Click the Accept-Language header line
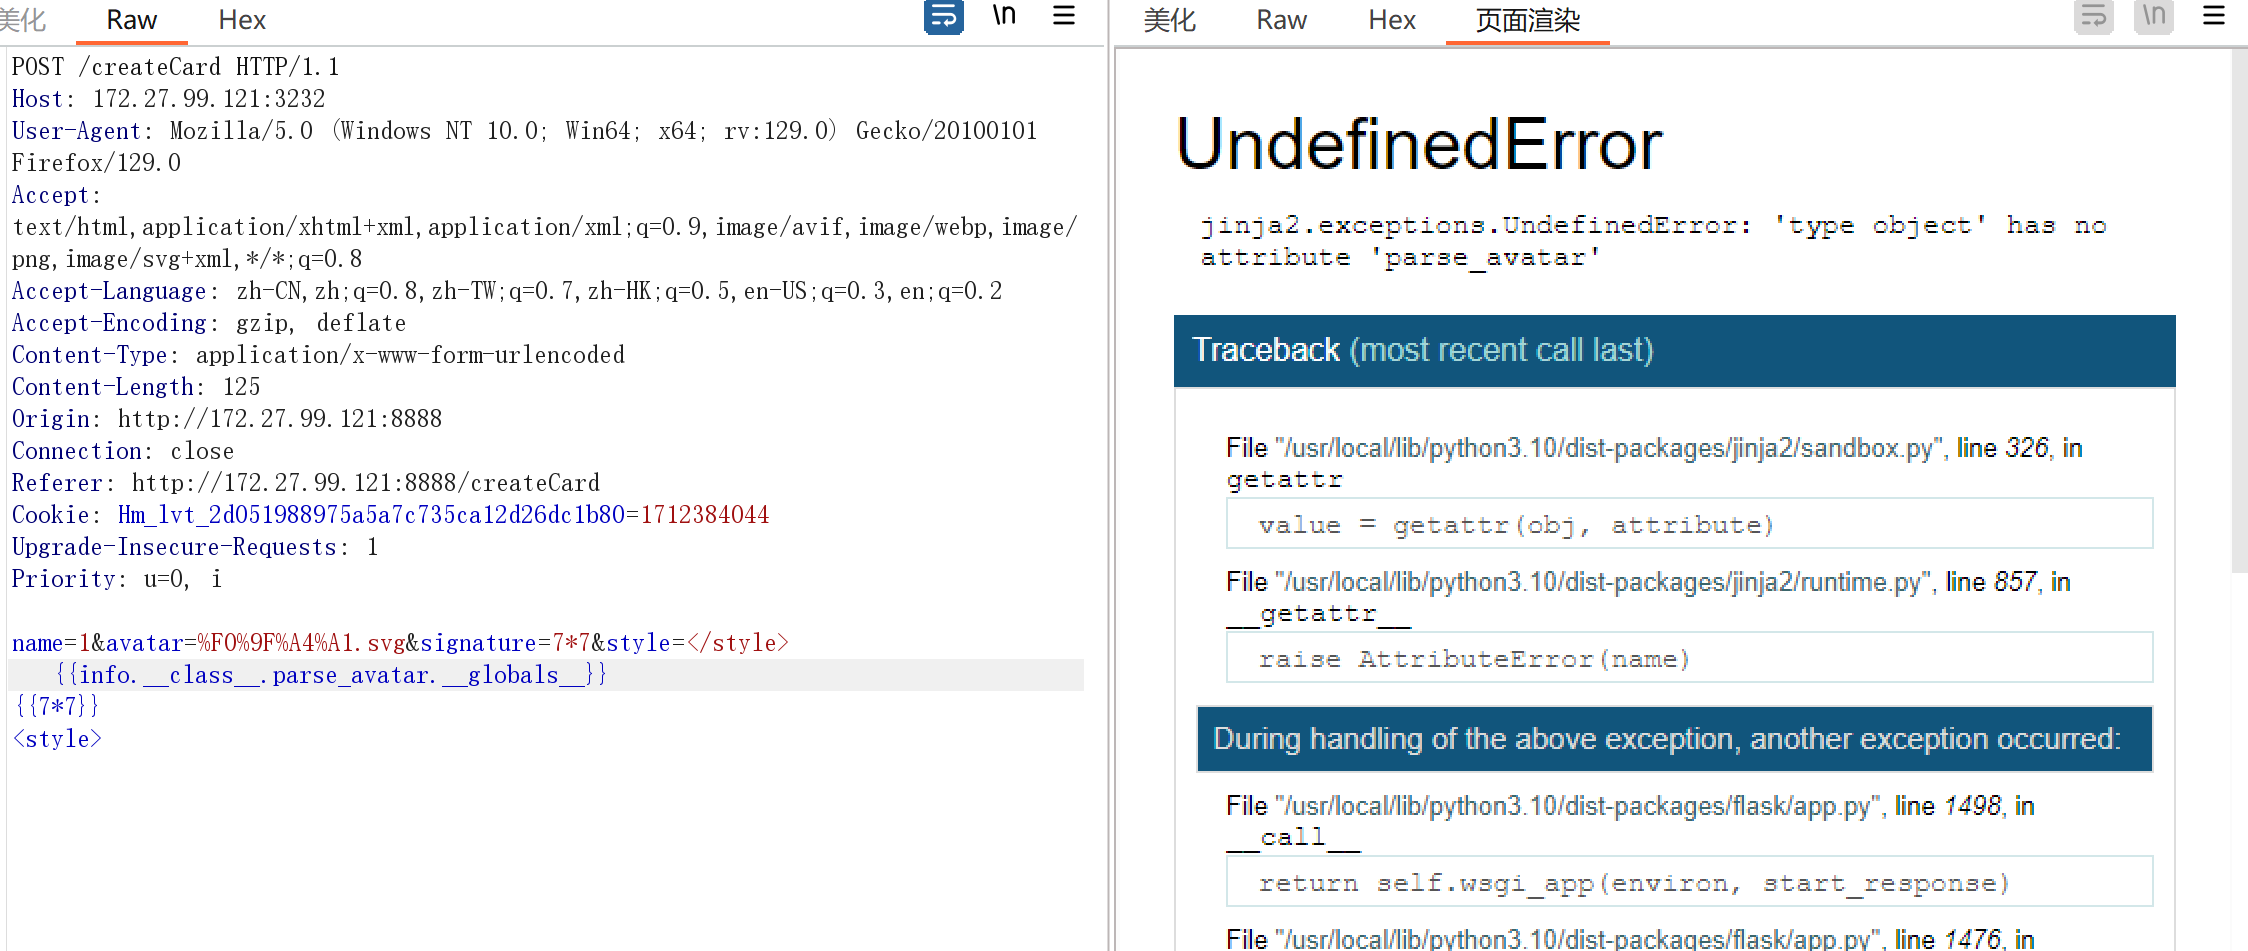The height and width of the screenshot is (951, 2248). tap(506, 291)
